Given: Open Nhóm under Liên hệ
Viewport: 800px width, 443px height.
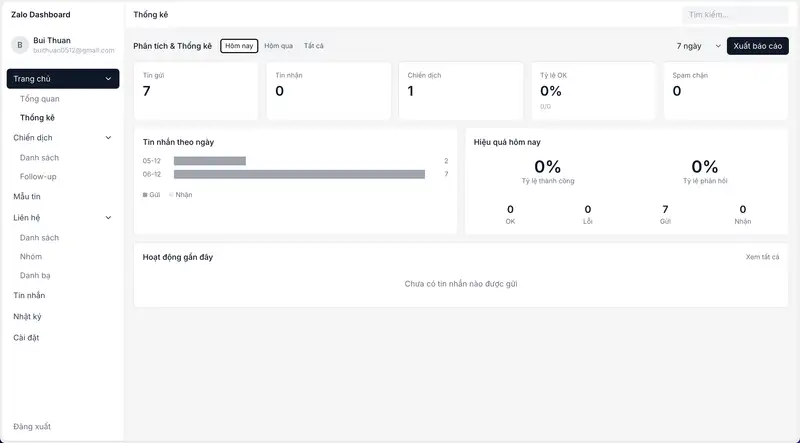Looking at the screenshot, I should click(x=31, y=257).
